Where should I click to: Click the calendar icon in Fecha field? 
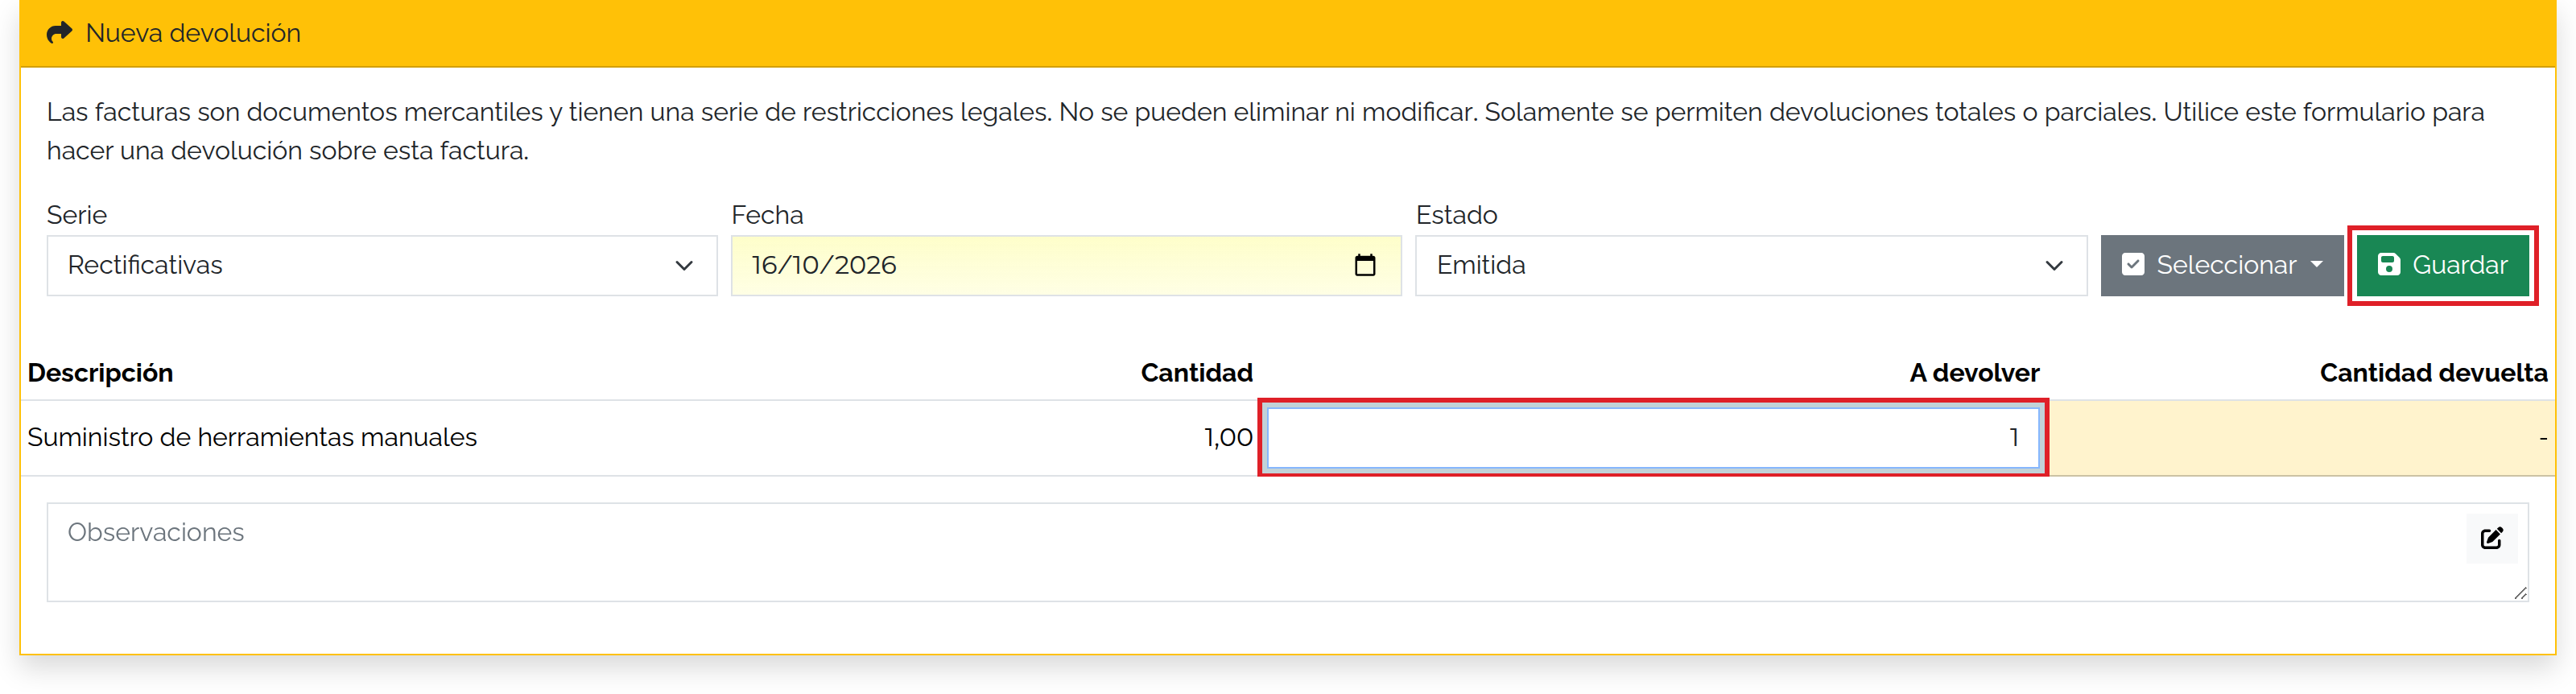click(1365, 265)
